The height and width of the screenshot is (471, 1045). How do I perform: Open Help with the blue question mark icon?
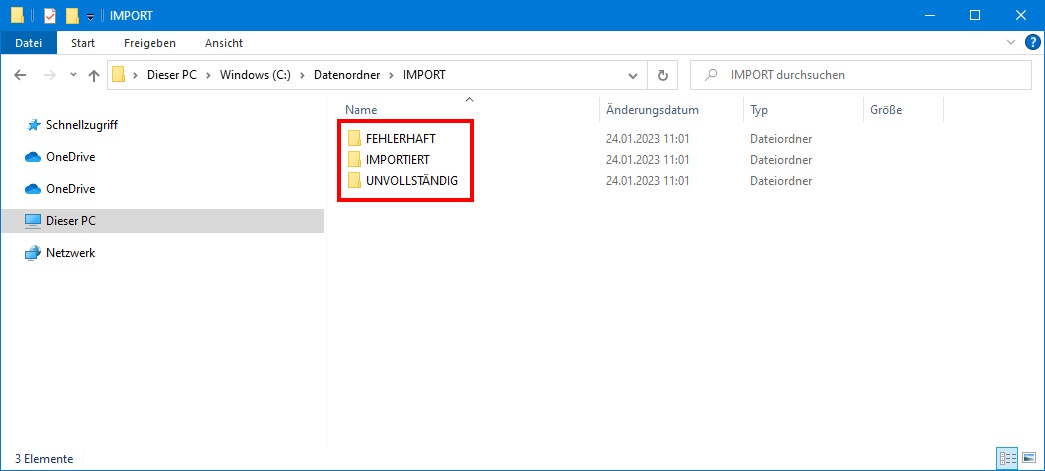pyautogui.click(x=1031, y=43)
